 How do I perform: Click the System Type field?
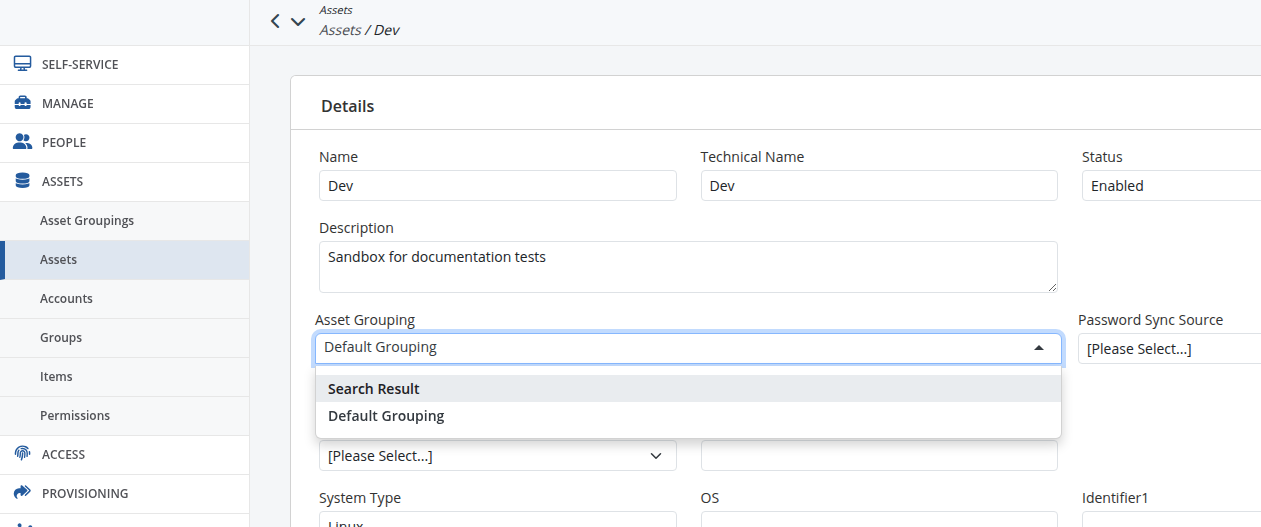(498, 519)
